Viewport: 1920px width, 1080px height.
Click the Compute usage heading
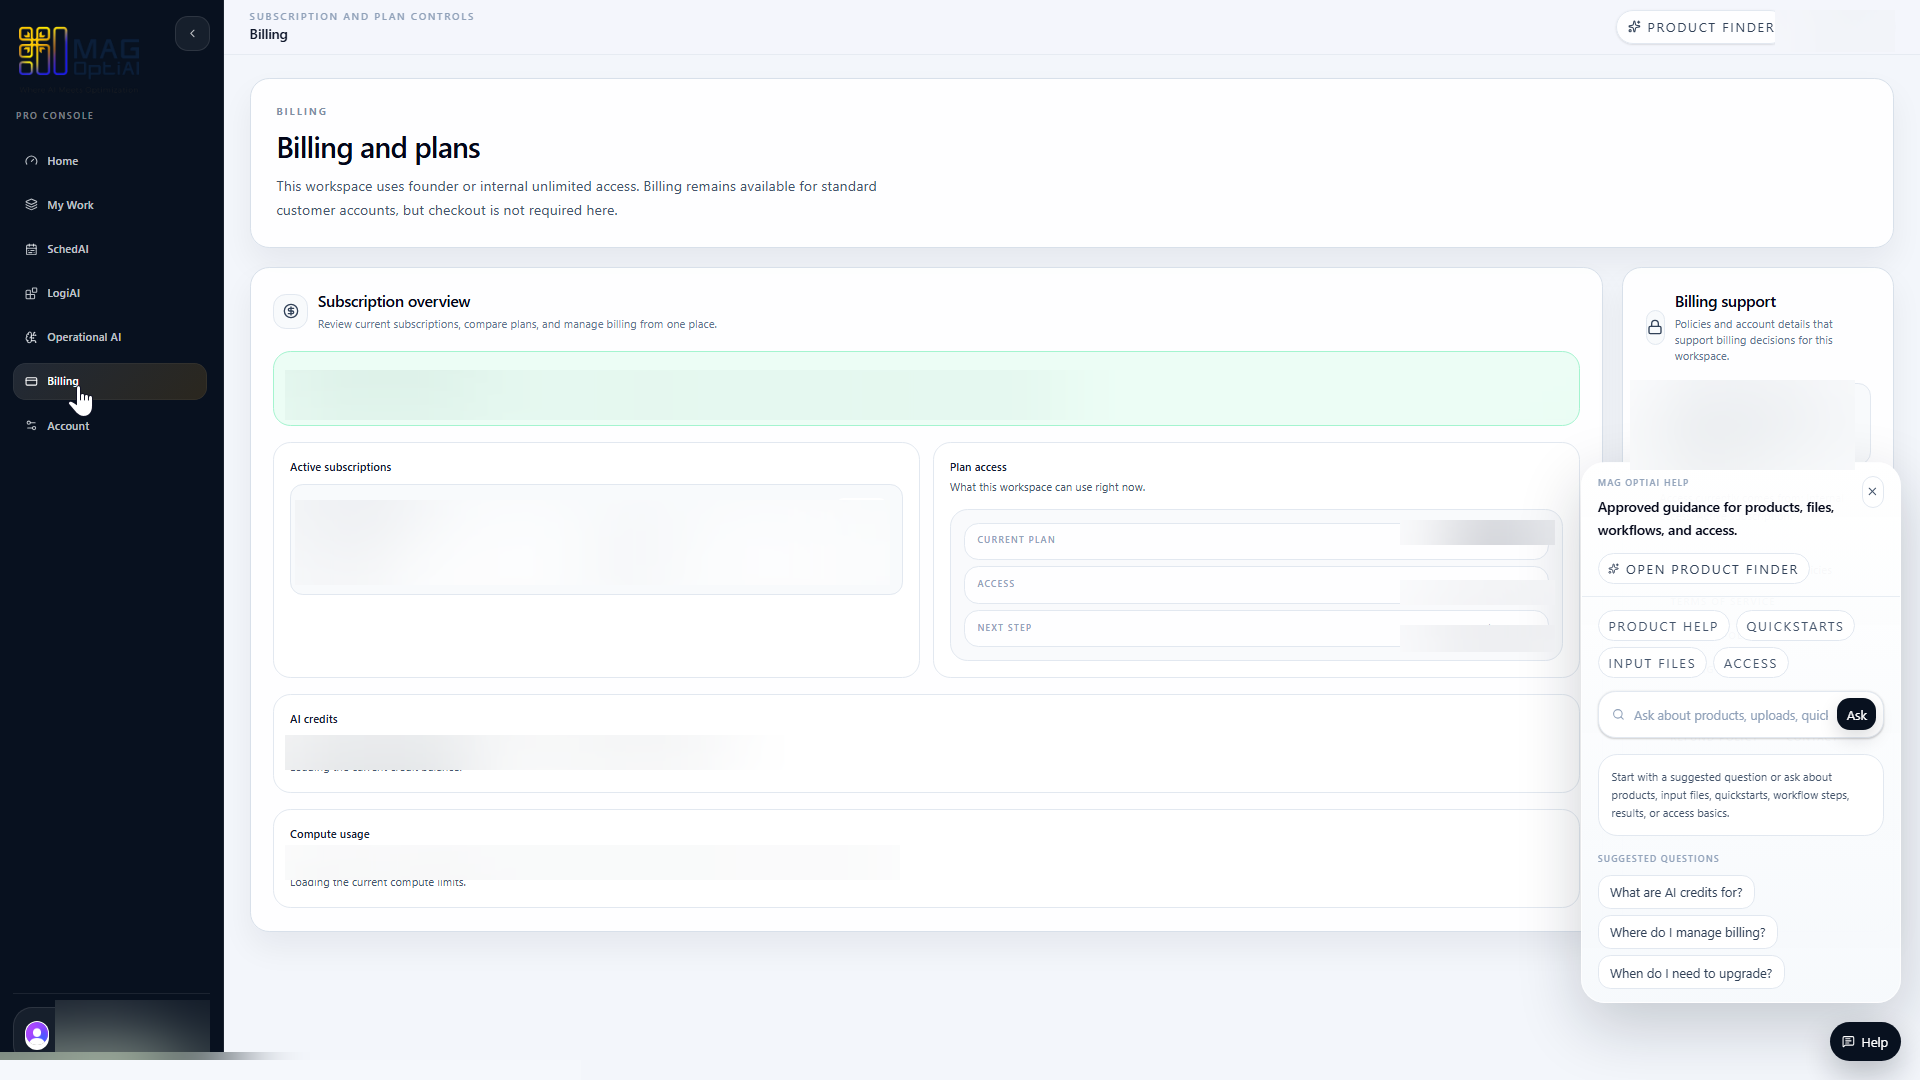click(x=329, y=834)
